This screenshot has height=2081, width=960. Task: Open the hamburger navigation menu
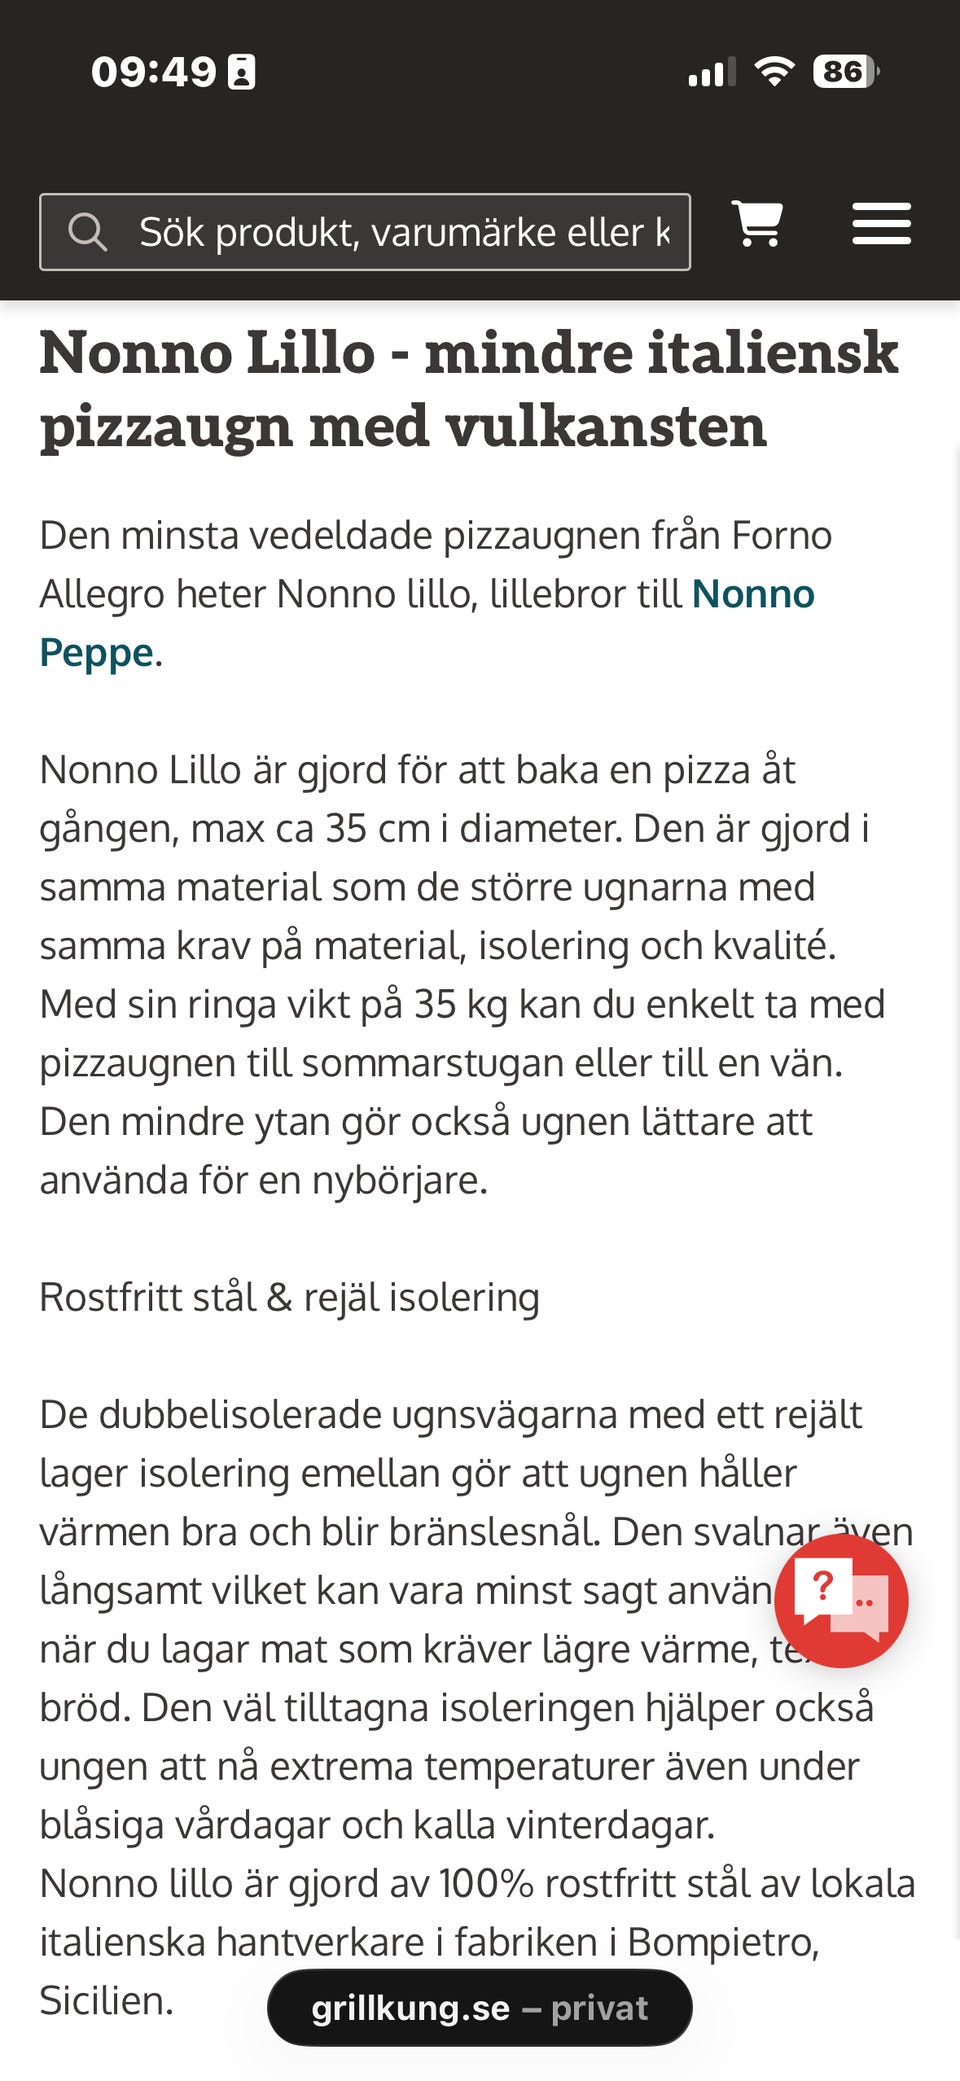click(x=881, y=224)
